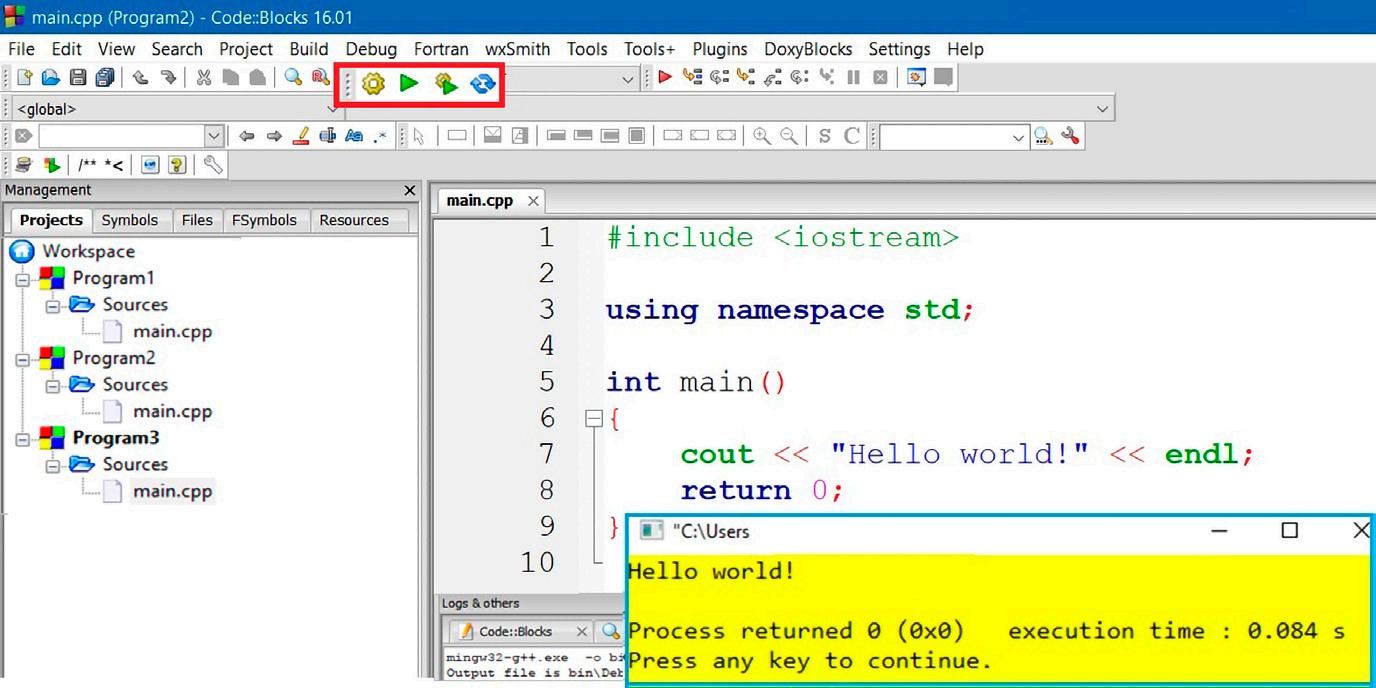Click the incremental search input field
The height and width of the screenshot is (688, 1376).
(x=121, y=136)
